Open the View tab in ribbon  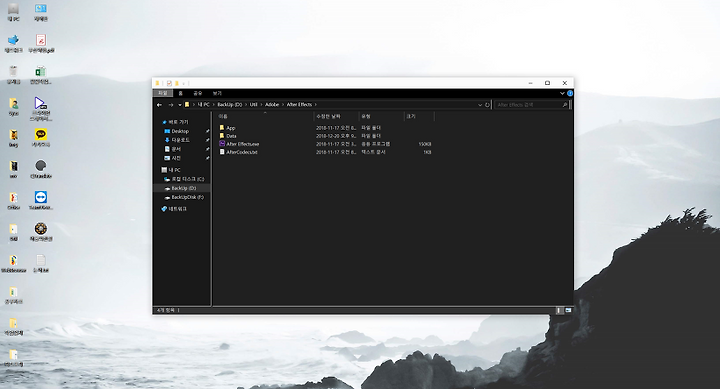[217, 93]
